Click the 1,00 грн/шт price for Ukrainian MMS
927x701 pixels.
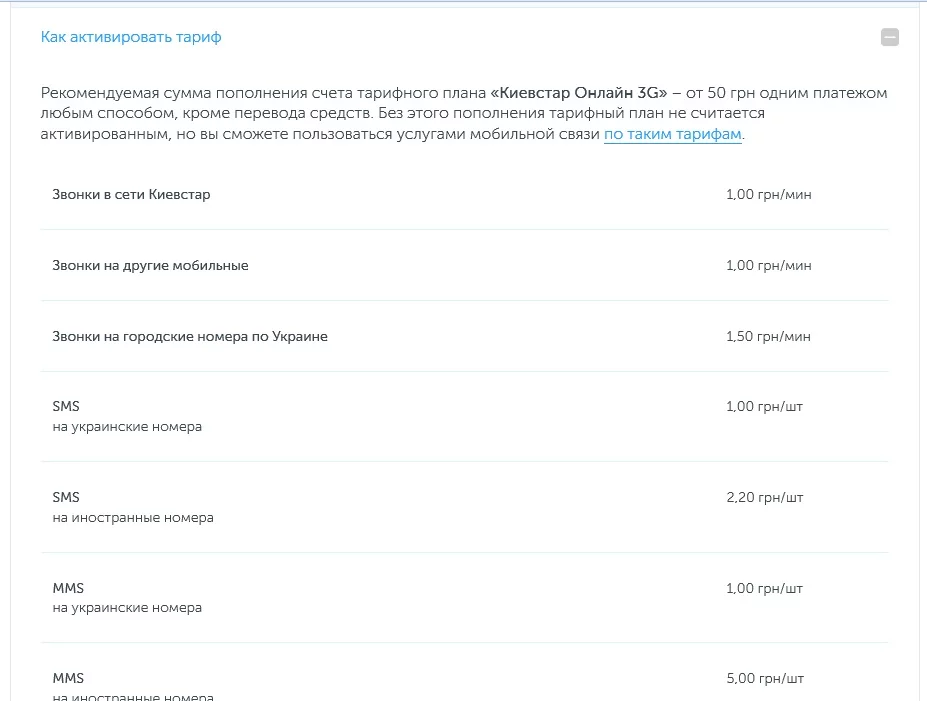764,588
